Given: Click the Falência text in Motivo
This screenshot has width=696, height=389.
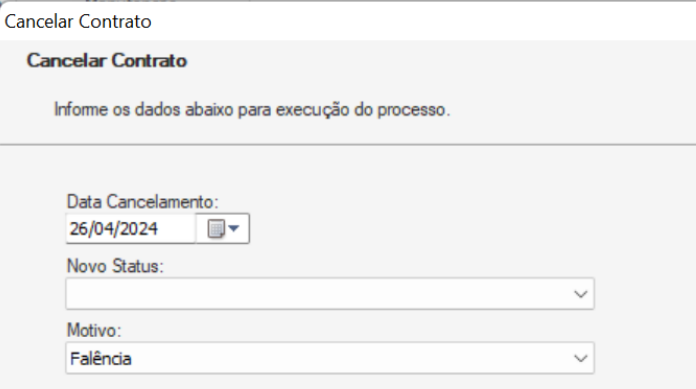Looking at the screenshot, I should (x=101, y=359).
